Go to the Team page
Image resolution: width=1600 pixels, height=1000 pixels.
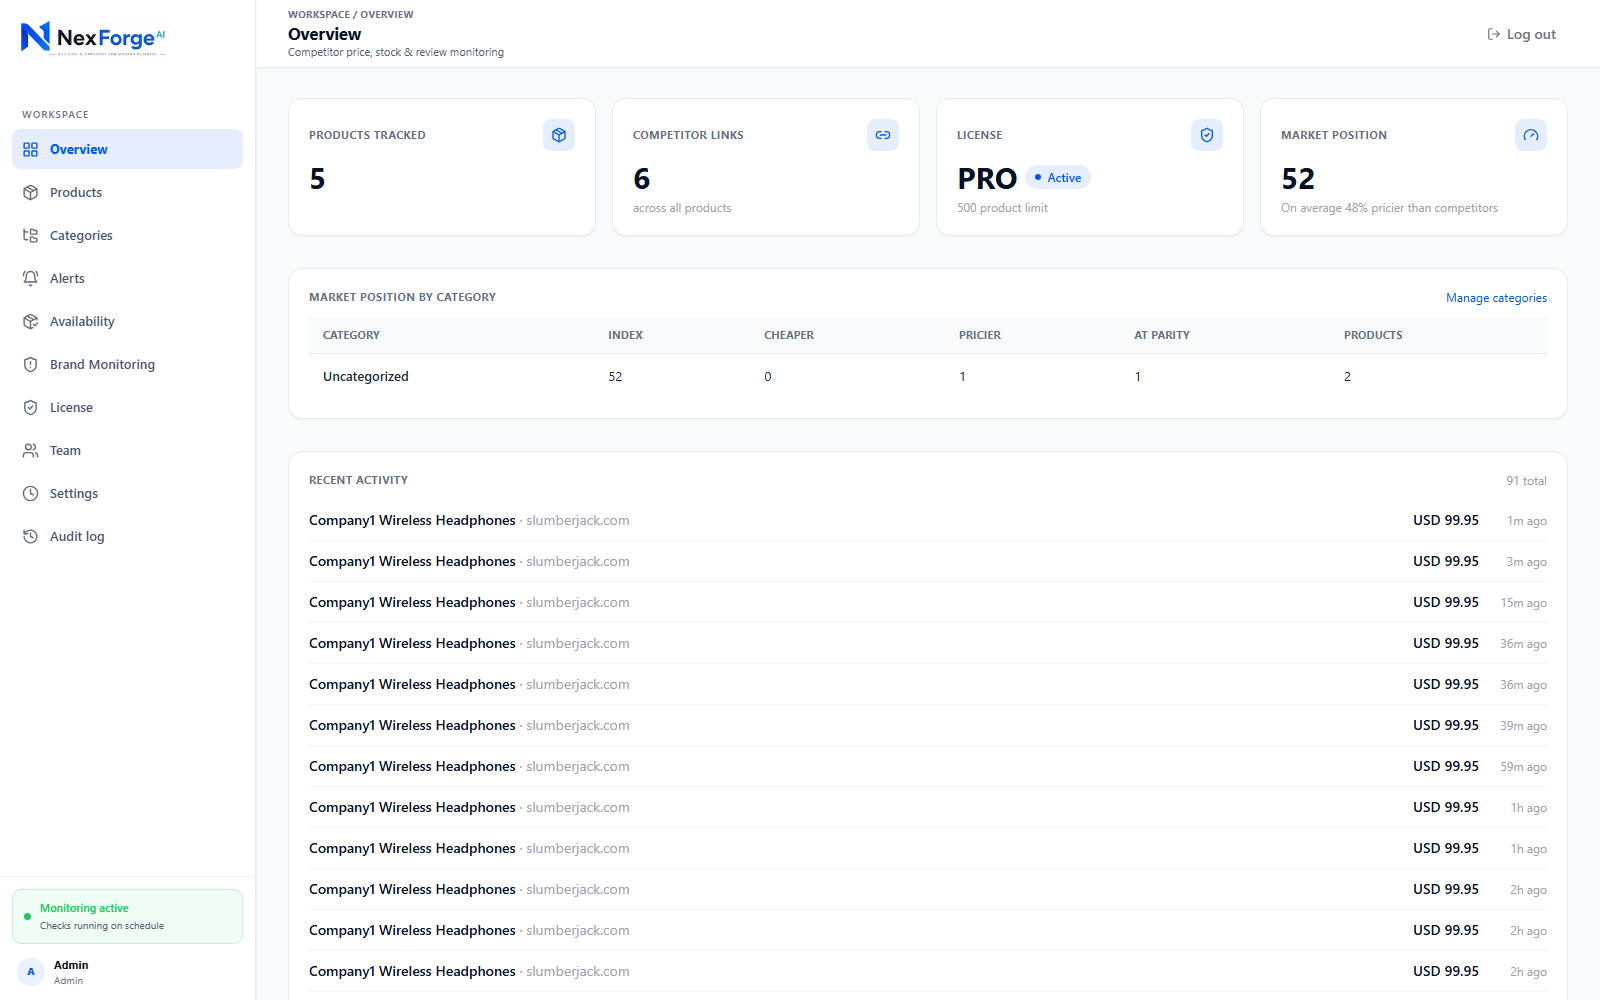pyautogui.click(x=127, y=450)
